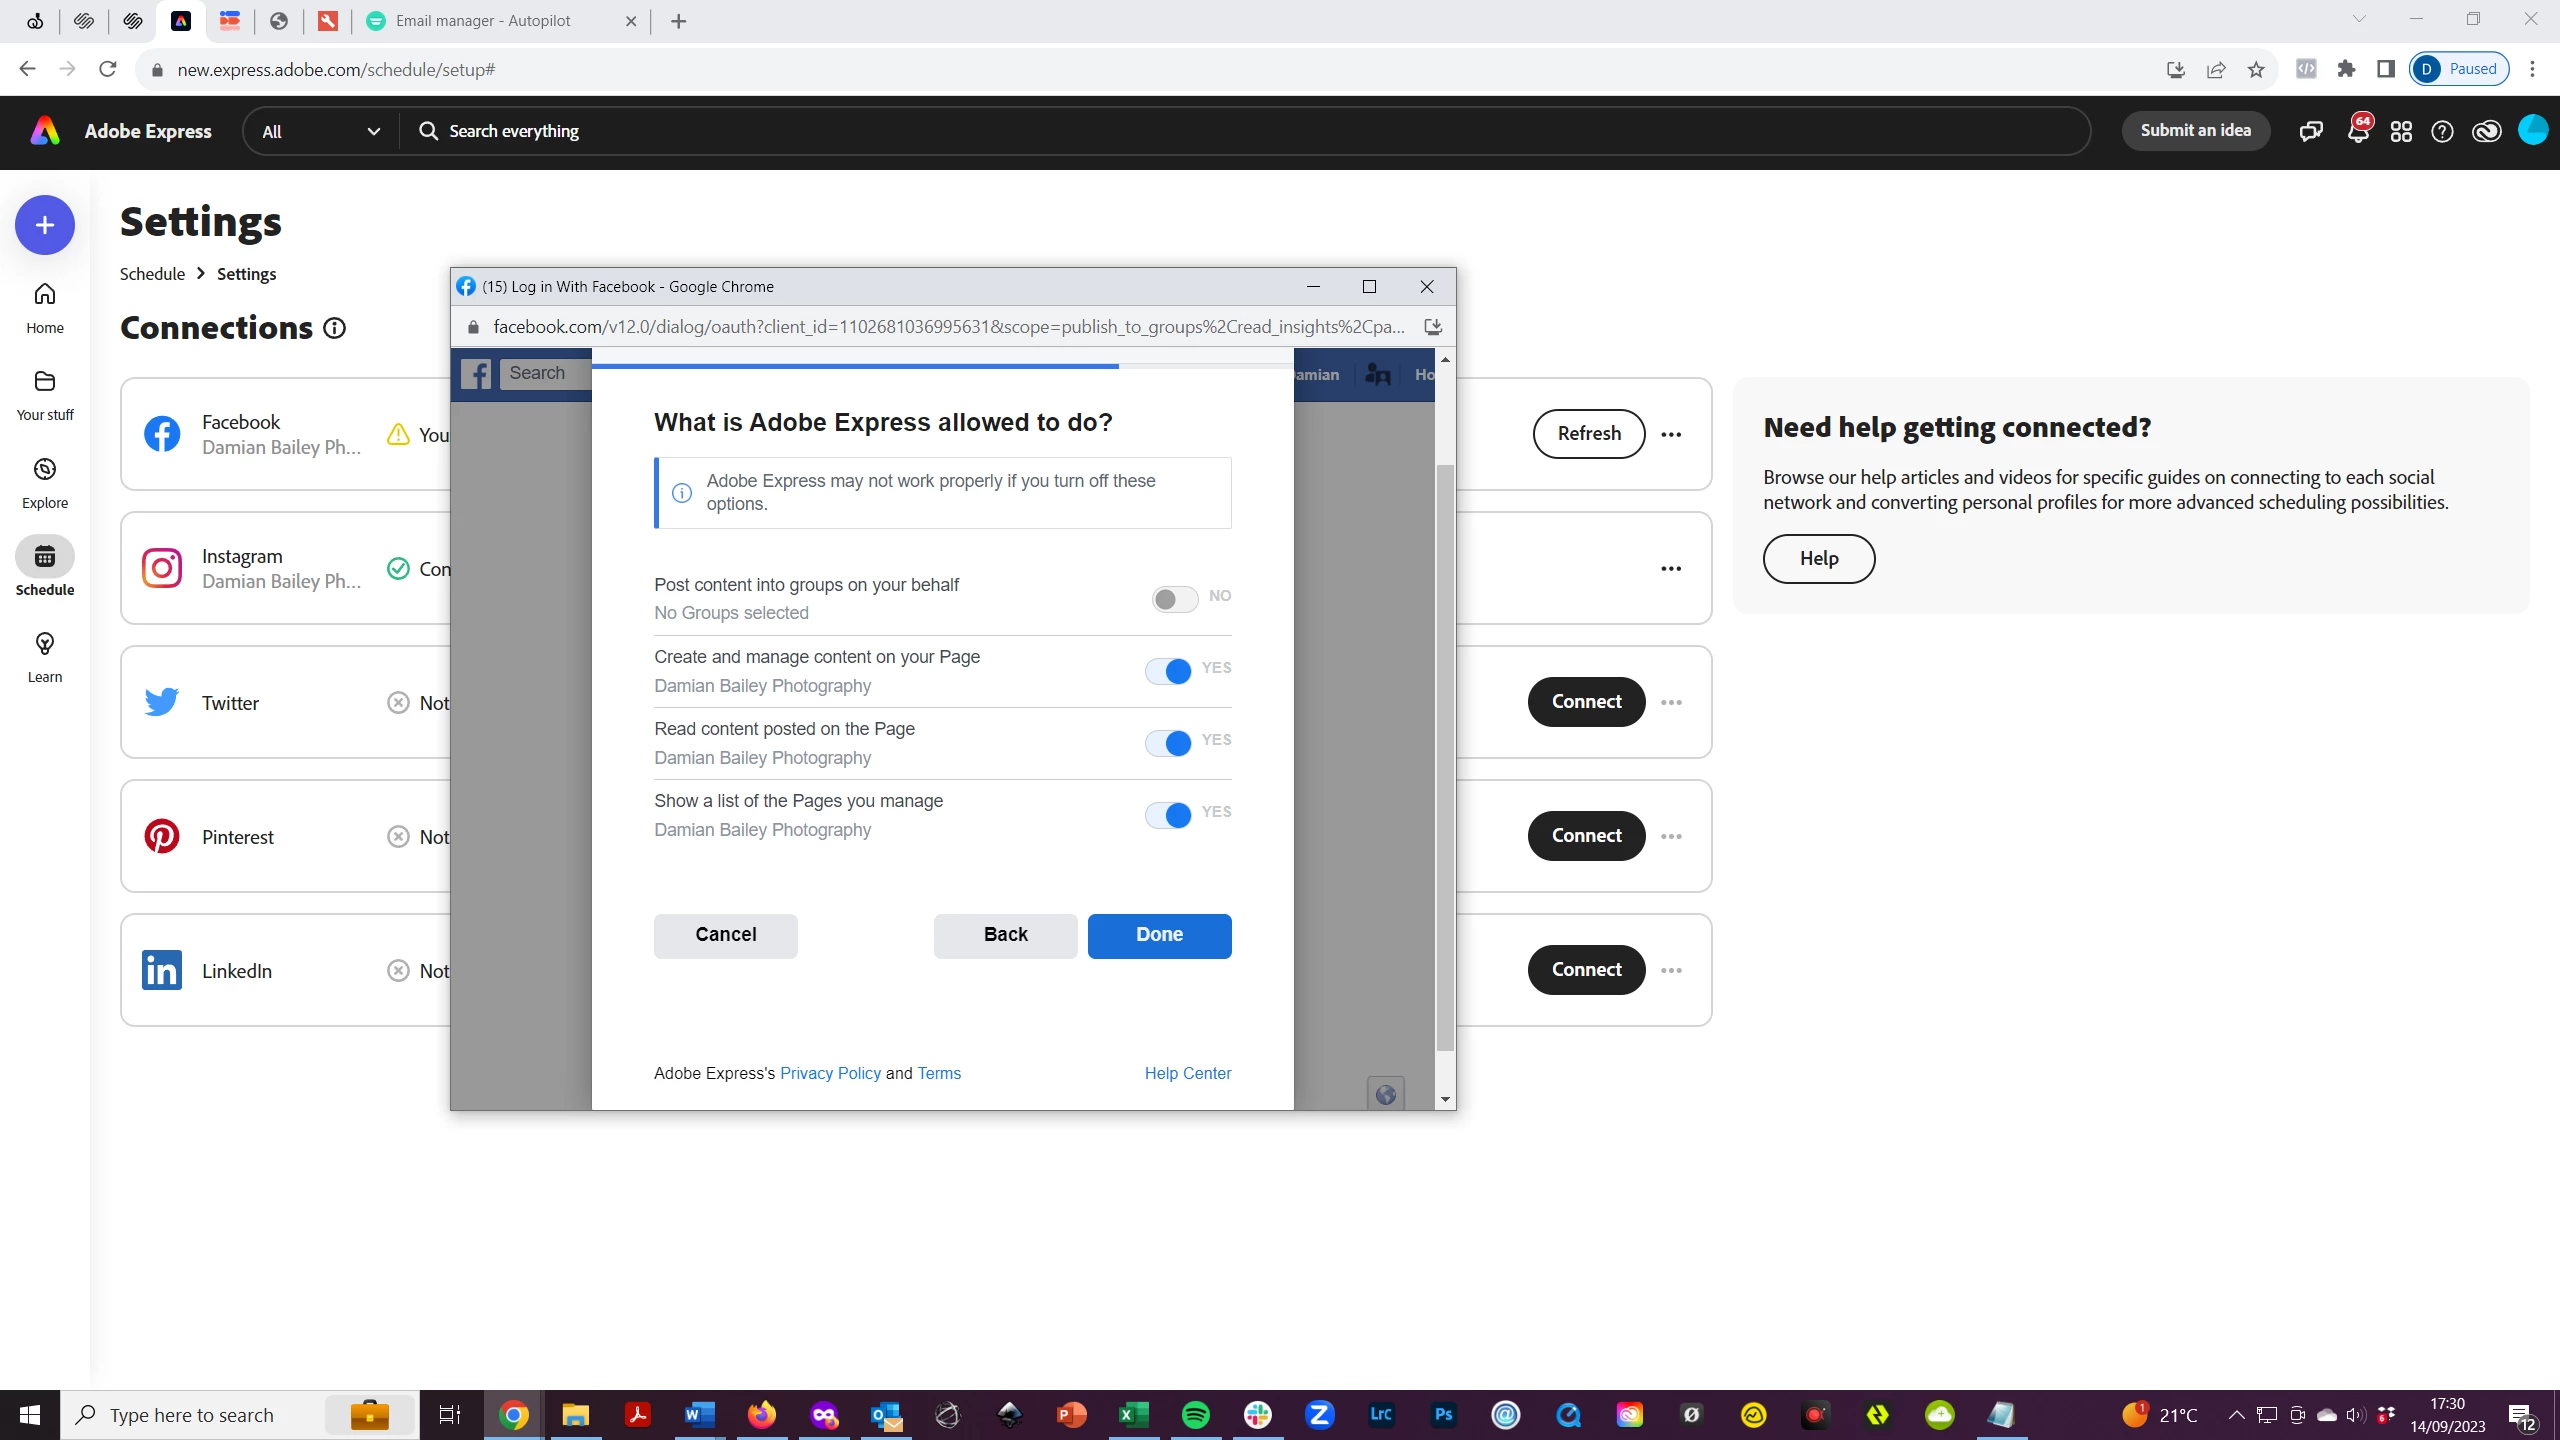Enable posting content into groups toggle
Image resolution: width=2560 pixels, height=1440 pixels.
[1174, 599]
